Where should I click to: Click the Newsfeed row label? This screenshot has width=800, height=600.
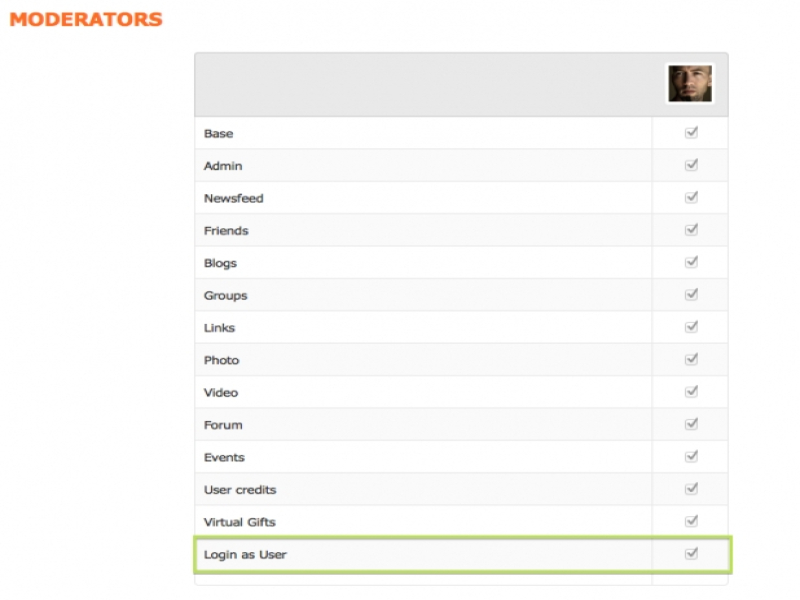[x=234, y=198]
